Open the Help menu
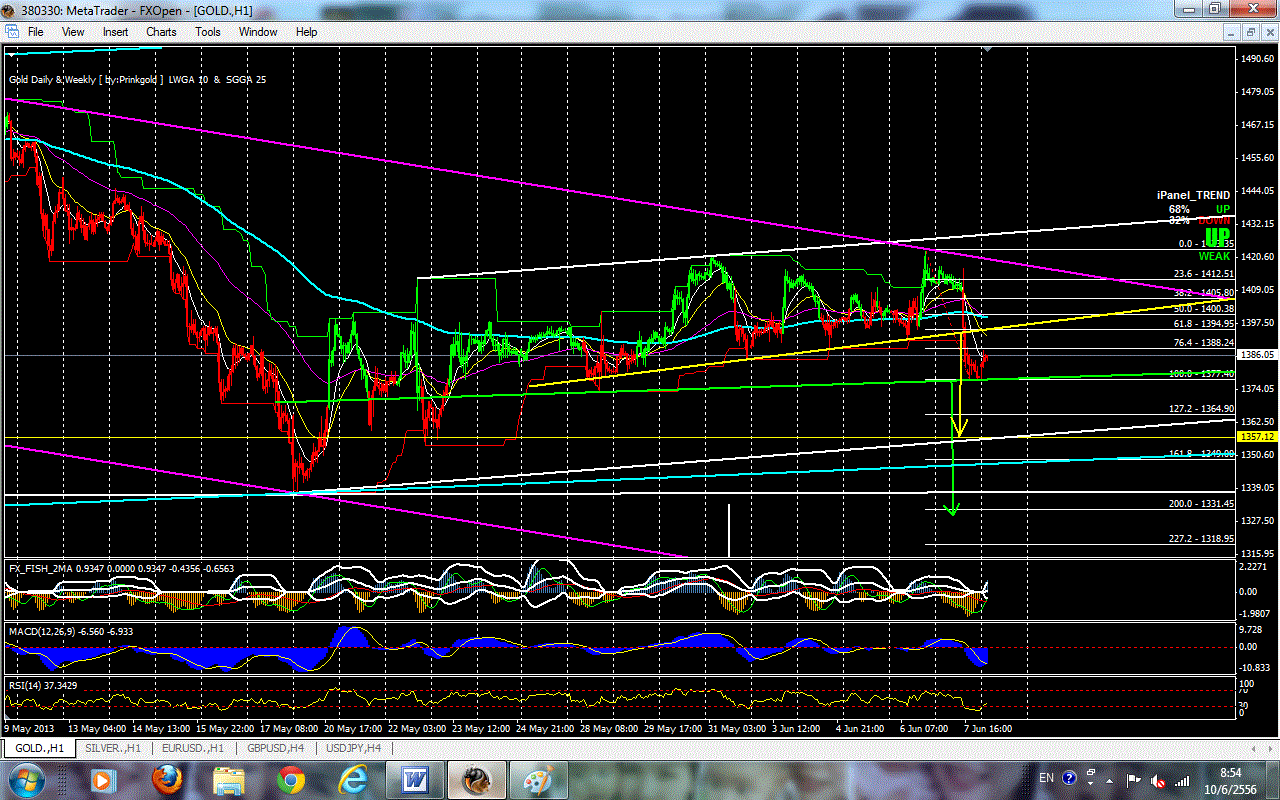 point(306,32)
